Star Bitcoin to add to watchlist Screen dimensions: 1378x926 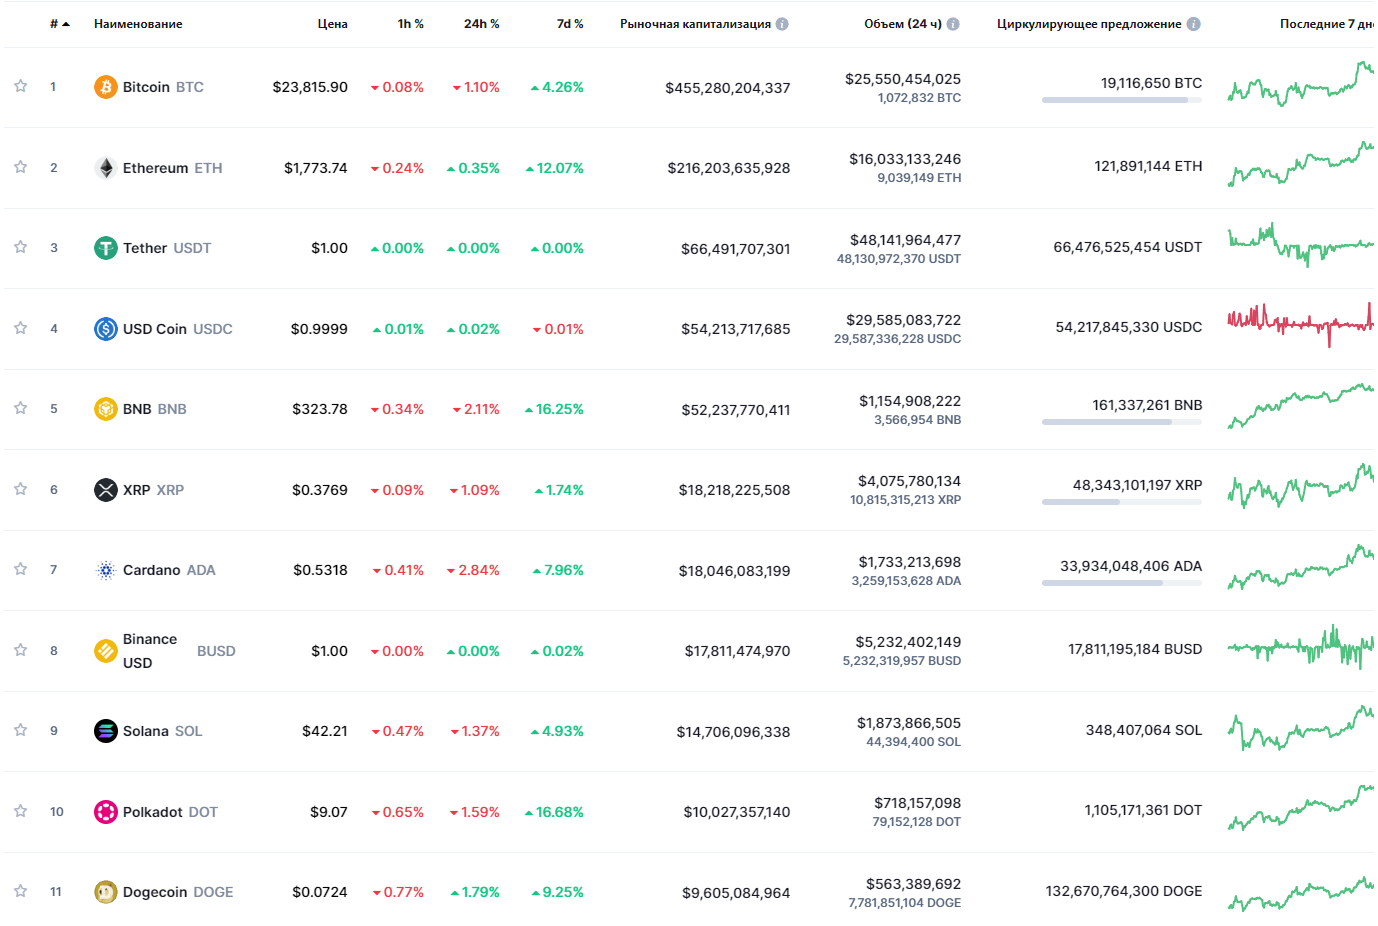(20, 86)
